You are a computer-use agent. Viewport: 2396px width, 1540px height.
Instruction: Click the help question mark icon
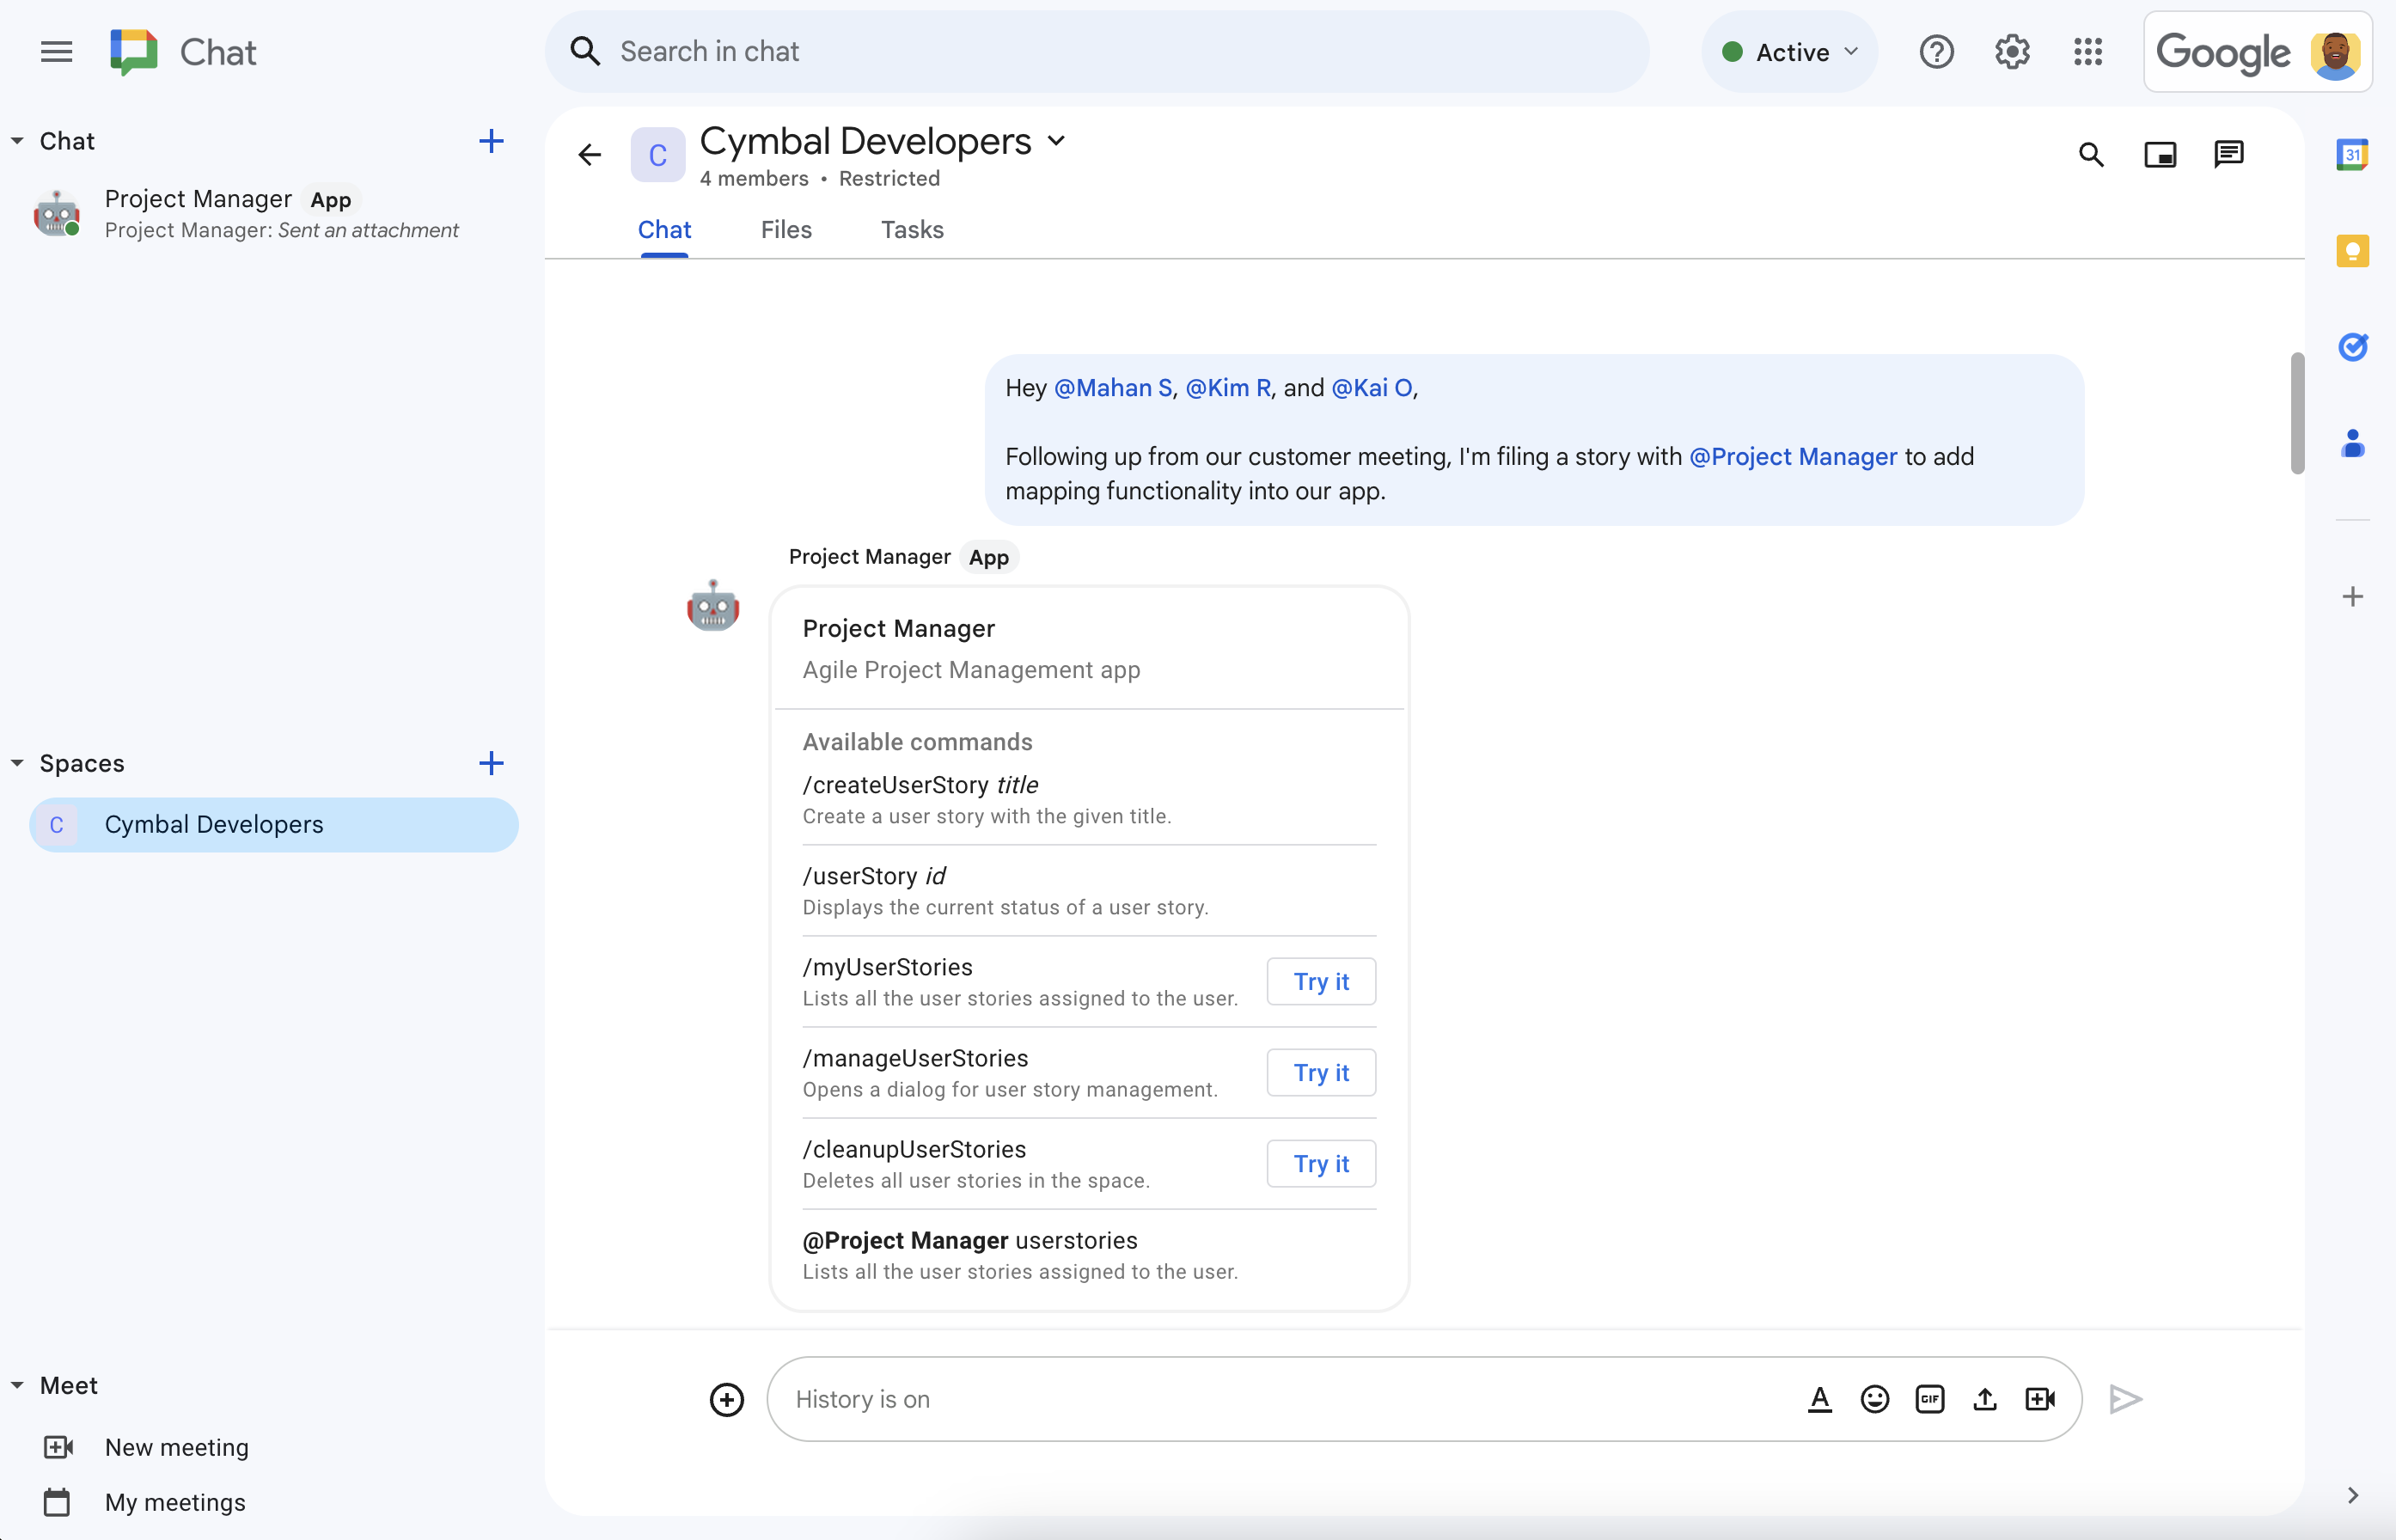pos(1935,51)
